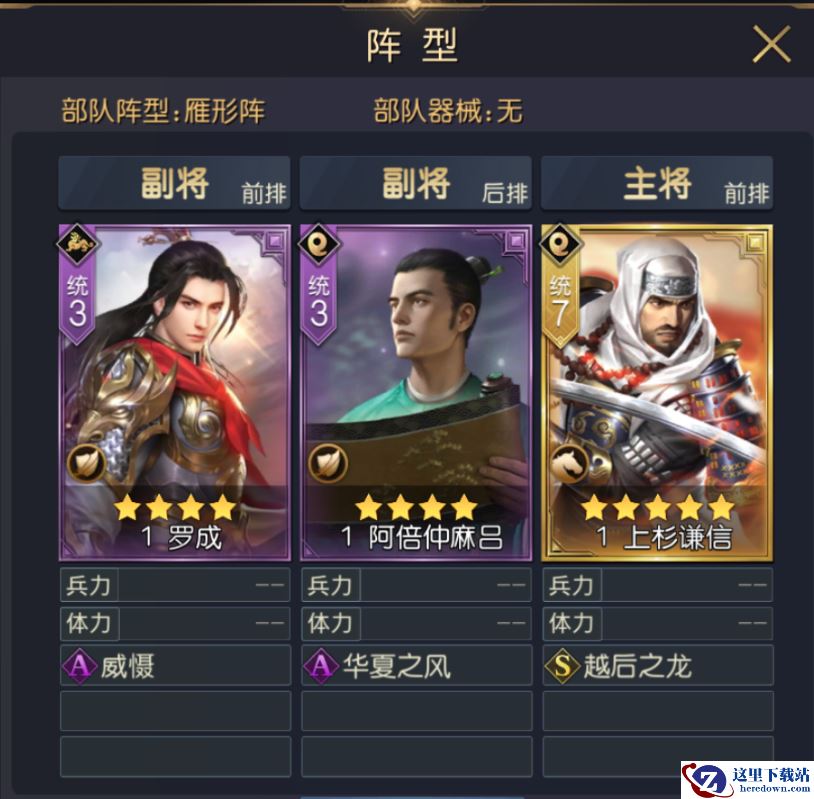Click the 副将 后排 position header
Image resolution: width=814 pixels, height=799 pixels.
tap(416, 183)
